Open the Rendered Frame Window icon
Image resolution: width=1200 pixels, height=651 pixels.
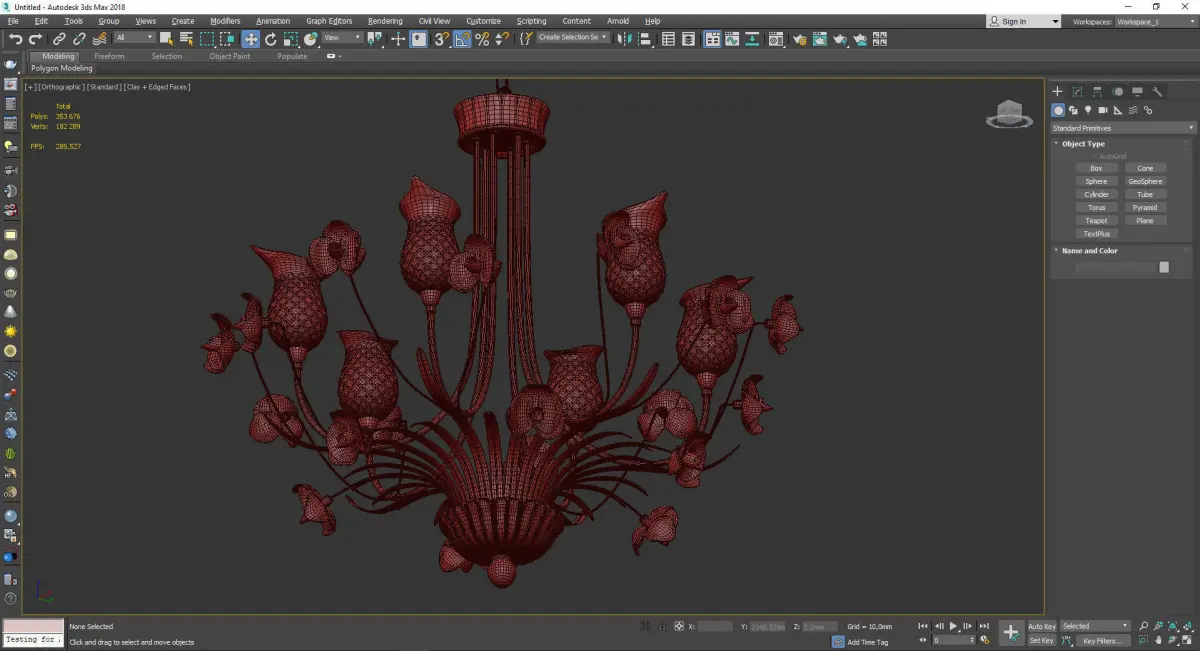coord(820,39)
